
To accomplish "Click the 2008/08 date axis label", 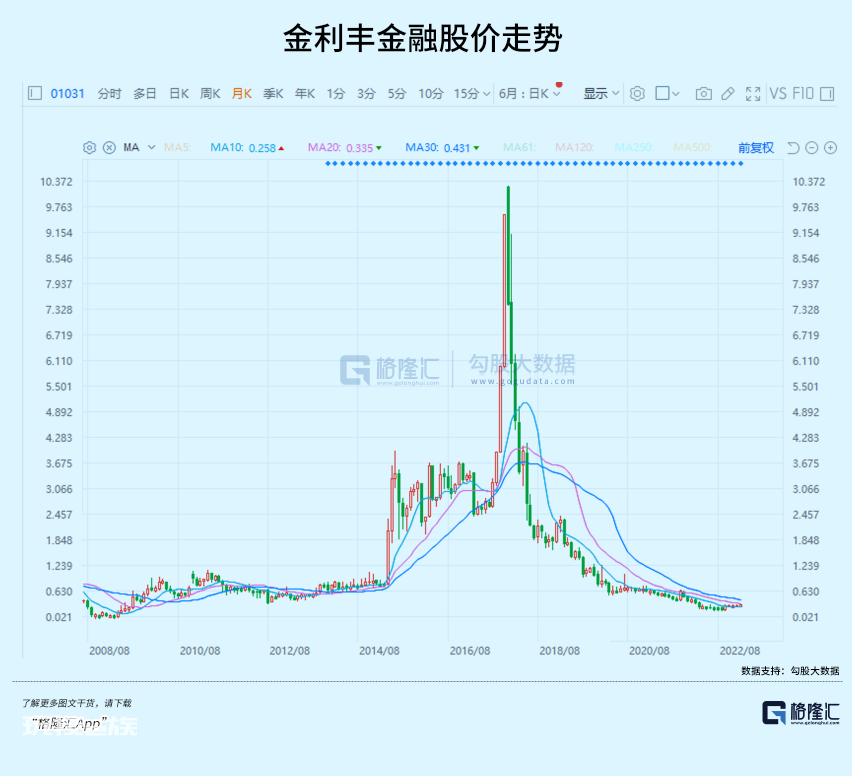I will tap(109, 650).
